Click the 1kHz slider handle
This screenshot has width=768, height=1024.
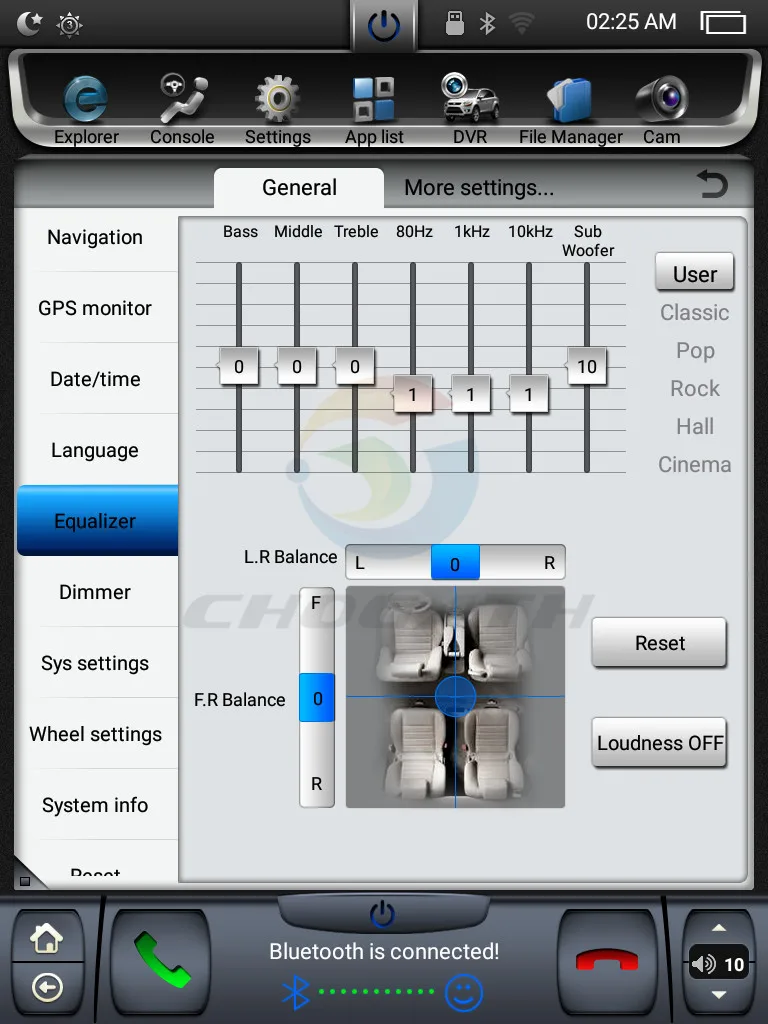click(470, 394)
